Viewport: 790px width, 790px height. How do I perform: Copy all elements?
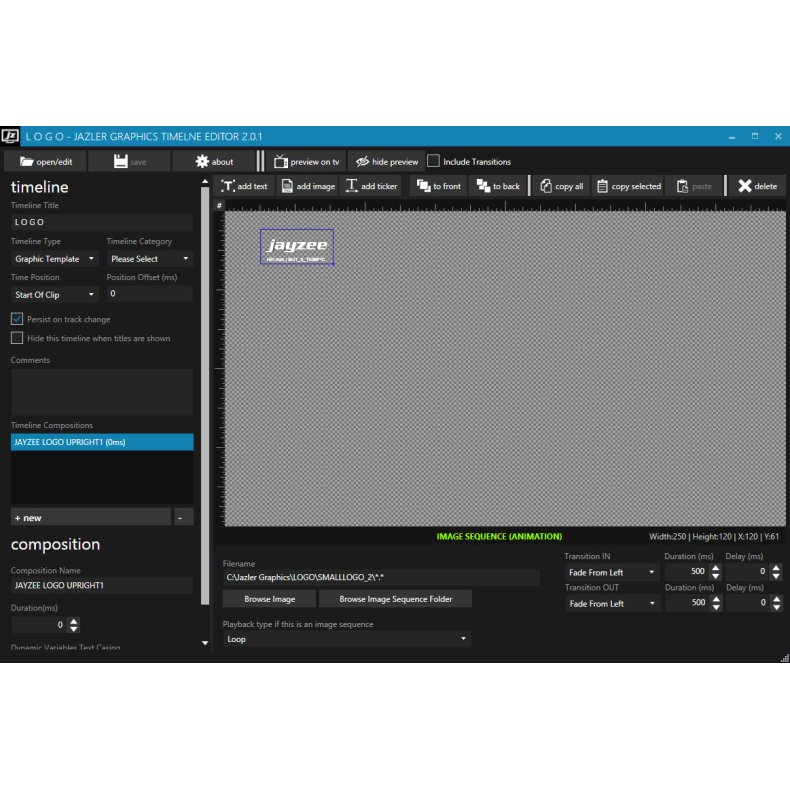(x=561, y=186)
